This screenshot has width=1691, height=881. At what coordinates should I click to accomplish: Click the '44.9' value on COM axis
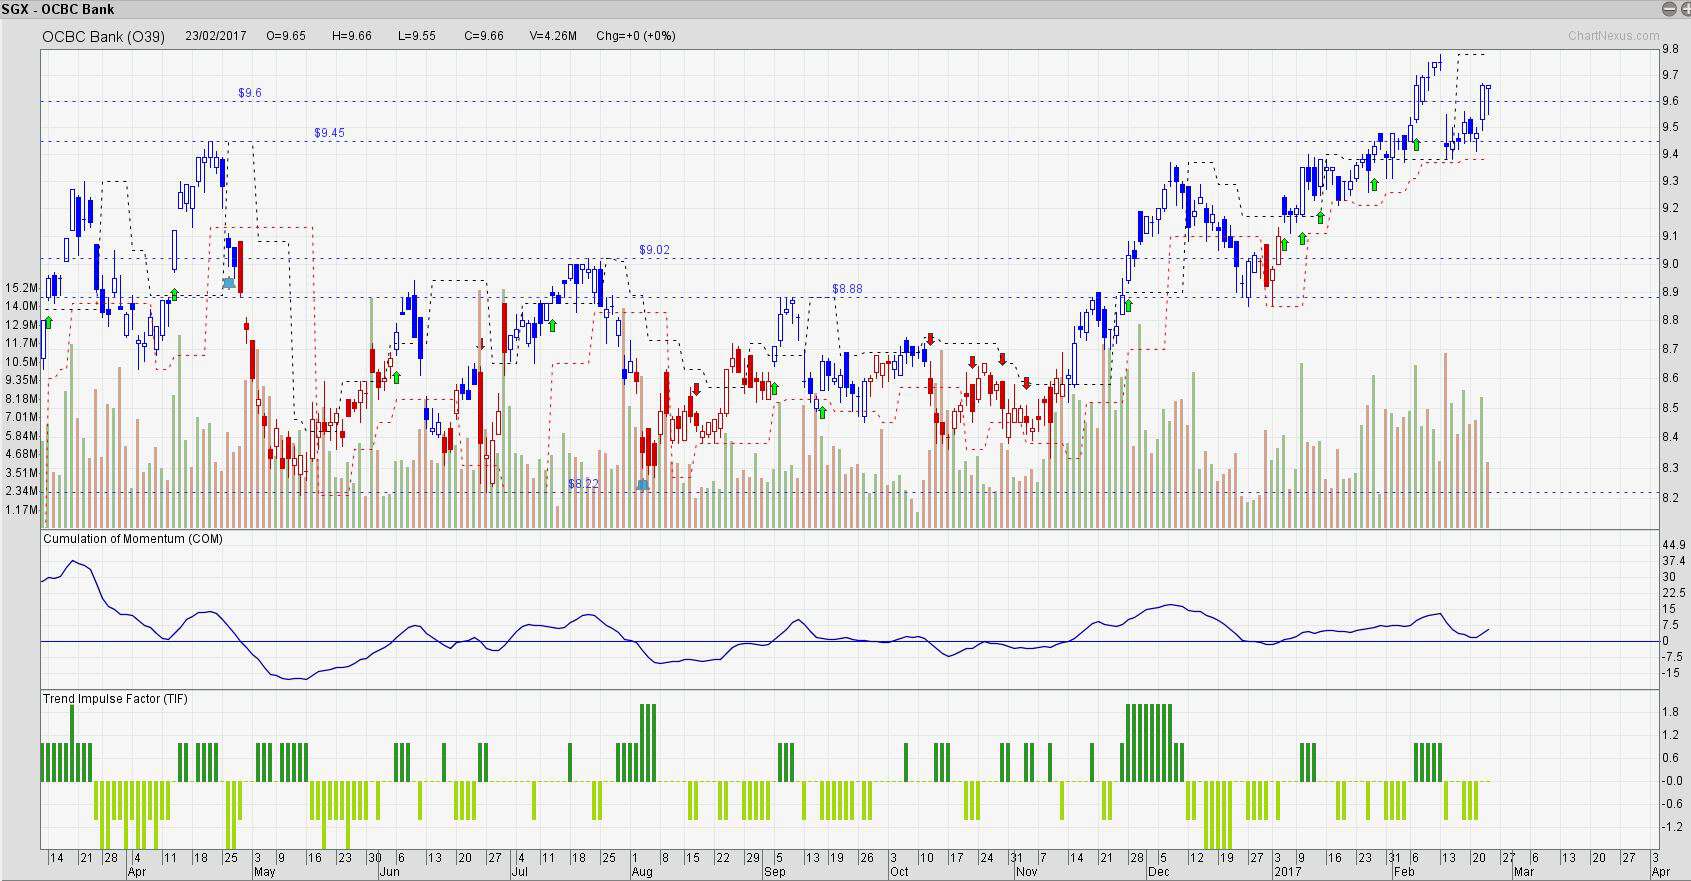(x=1672, y=545)
